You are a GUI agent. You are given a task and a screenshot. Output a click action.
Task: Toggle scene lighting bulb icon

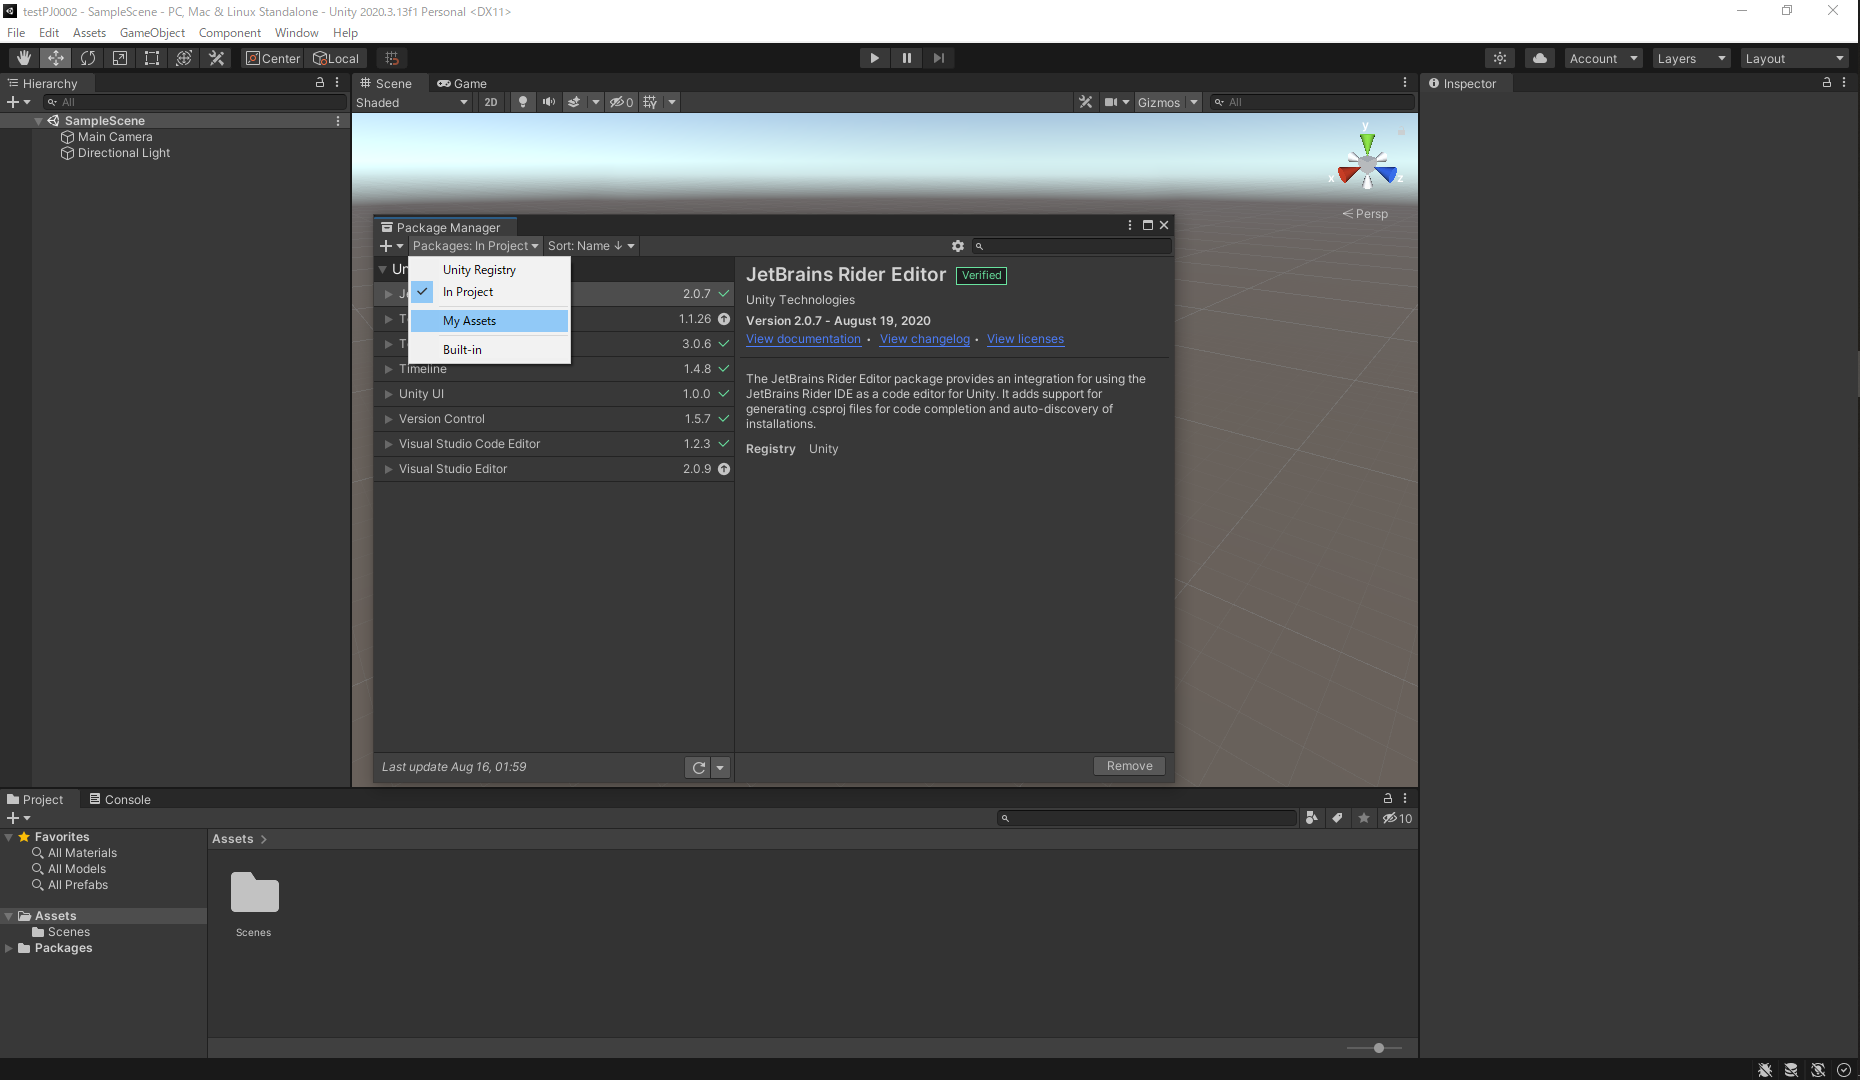522,102
